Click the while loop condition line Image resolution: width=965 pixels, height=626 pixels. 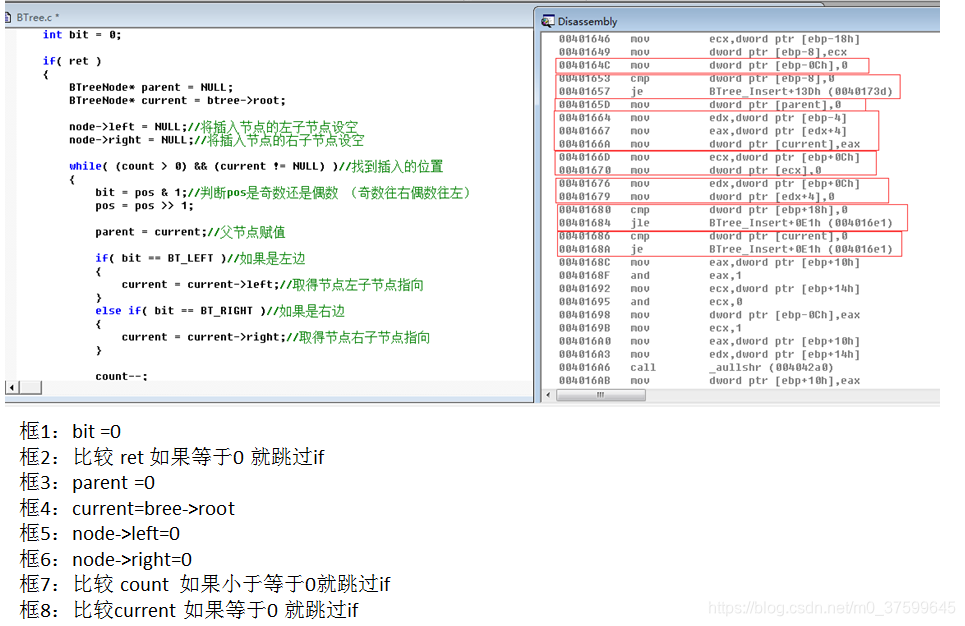[256, 166]
